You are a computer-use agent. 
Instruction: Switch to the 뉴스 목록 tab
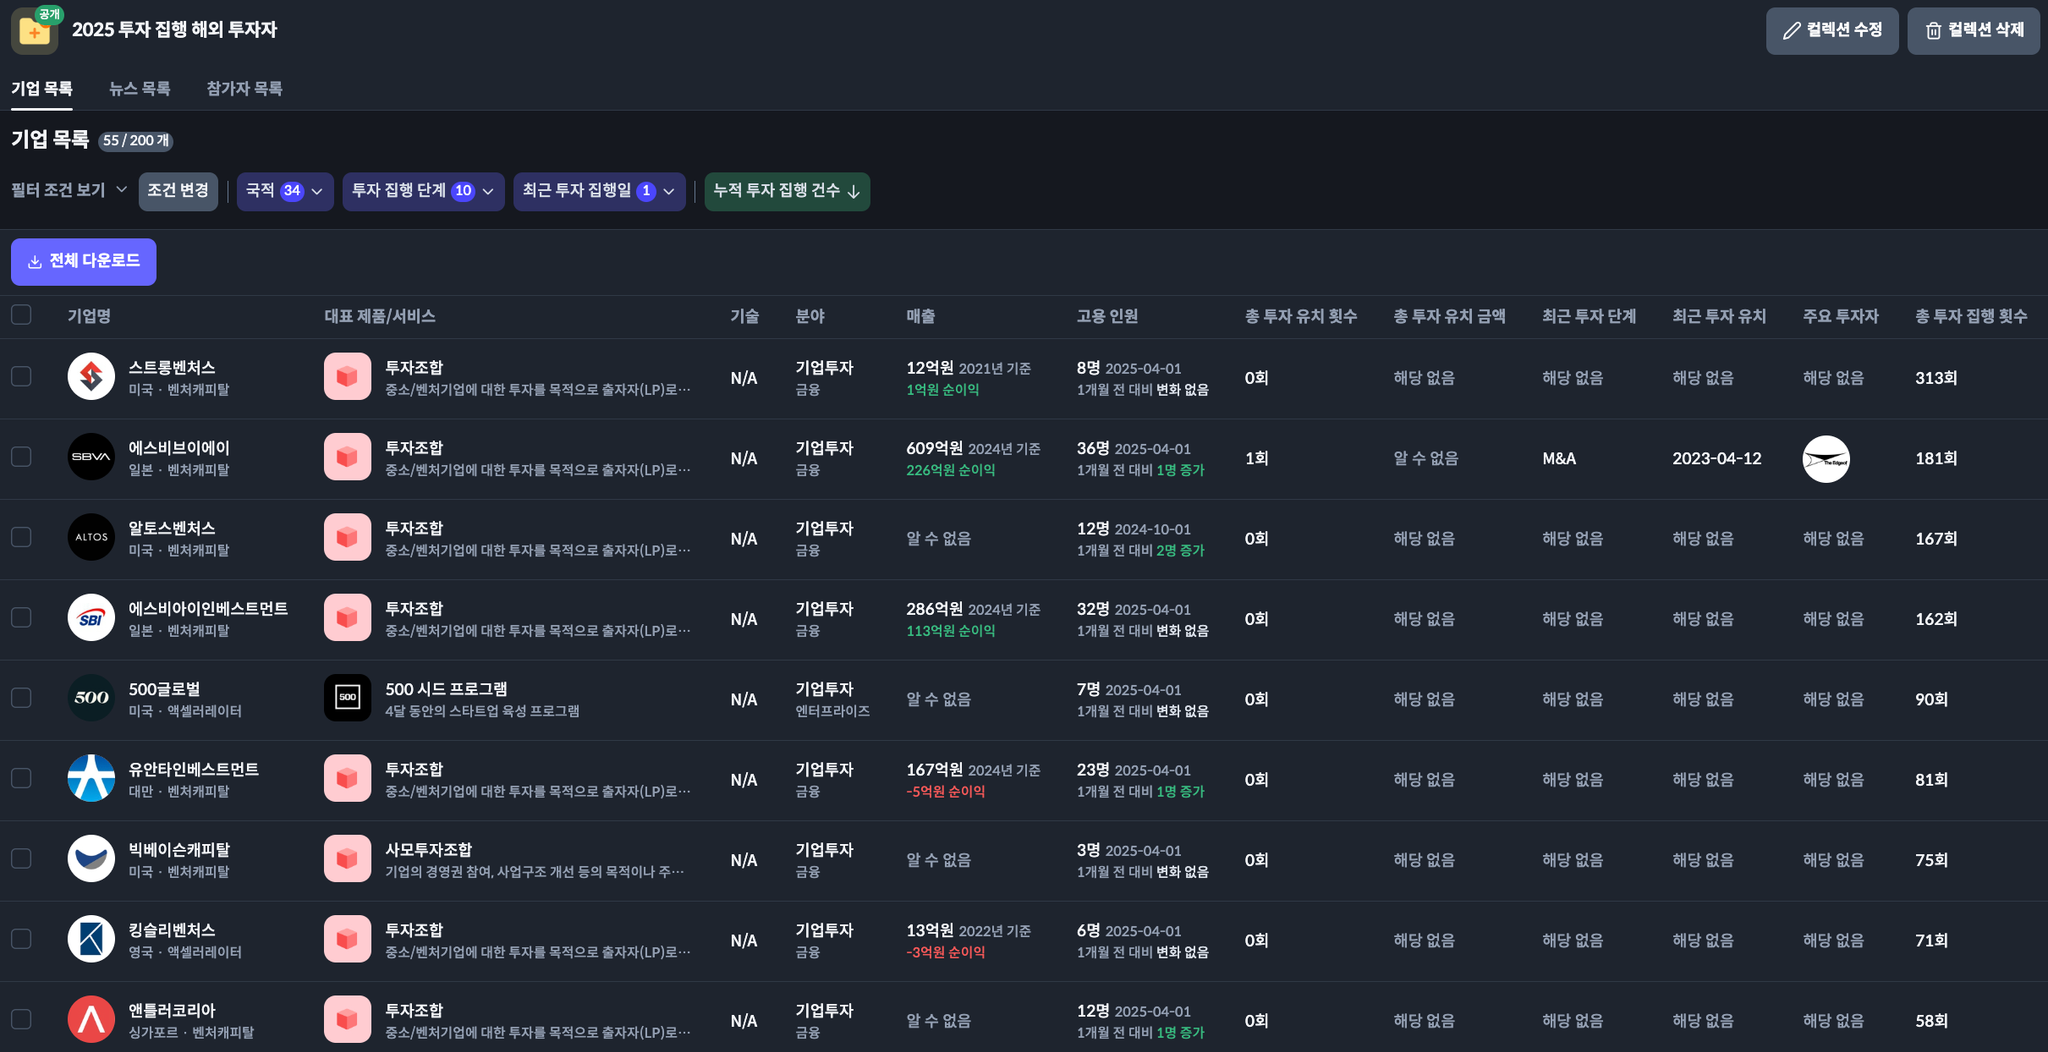point(139,89)
